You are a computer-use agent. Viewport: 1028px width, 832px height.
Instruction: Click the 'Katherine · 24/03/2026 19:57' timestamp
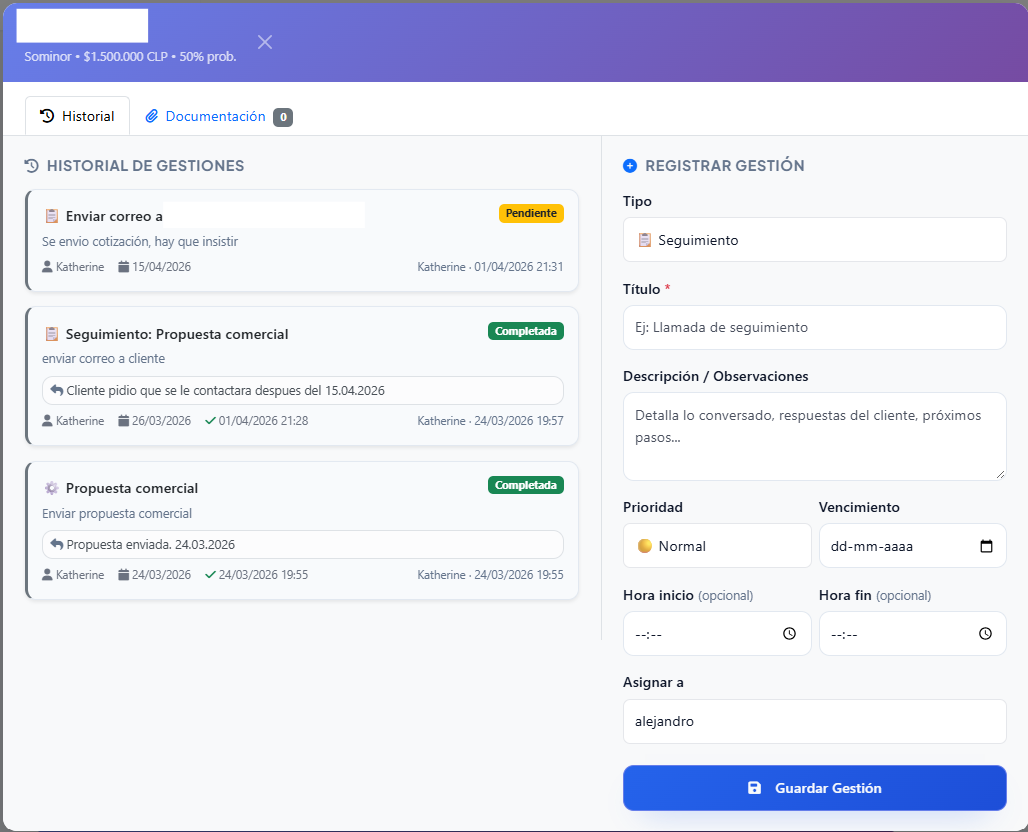click(490, 421)
